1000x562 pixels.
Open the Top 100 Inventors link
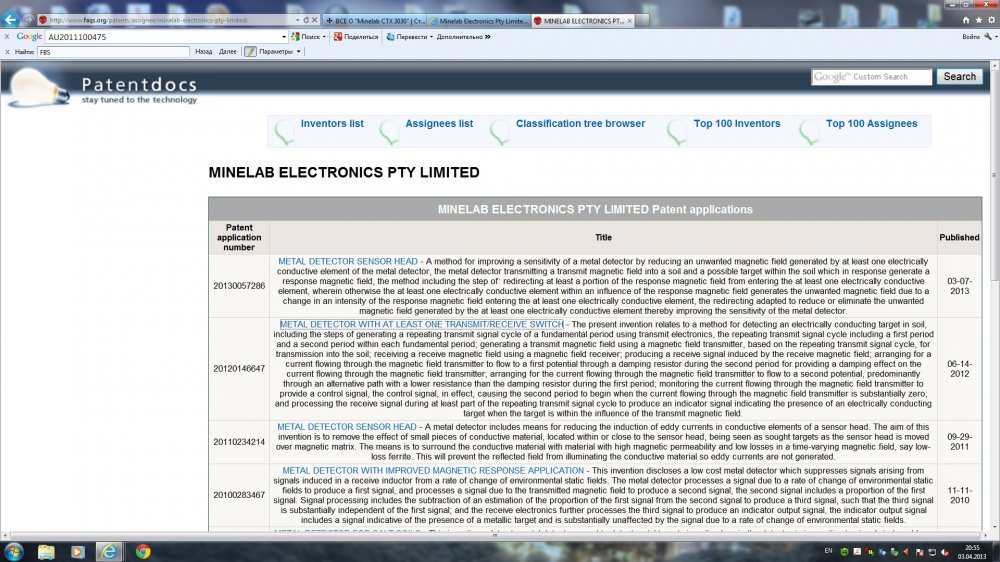click(737, 124)
